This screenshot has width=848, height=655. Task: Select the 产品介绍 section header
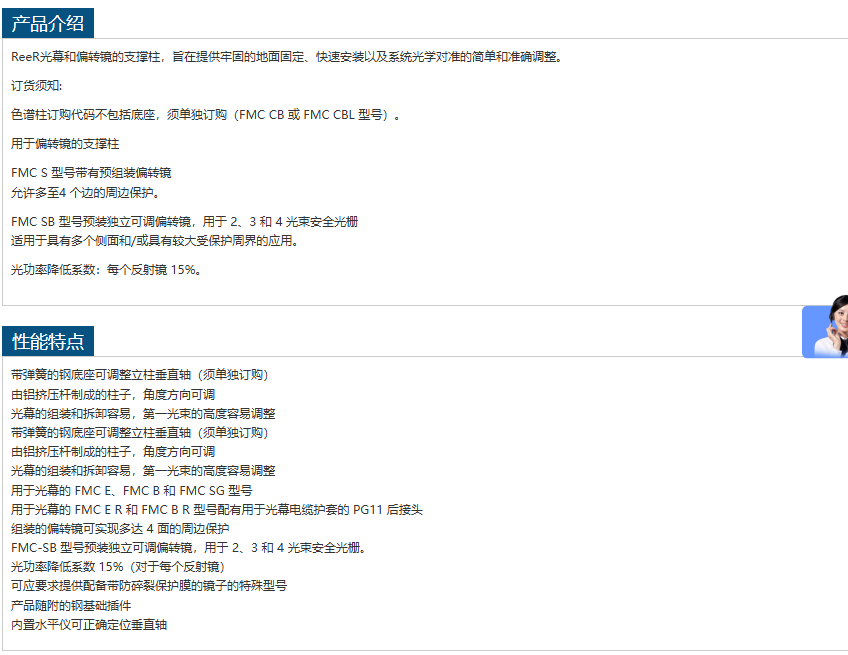pos(48,23)
